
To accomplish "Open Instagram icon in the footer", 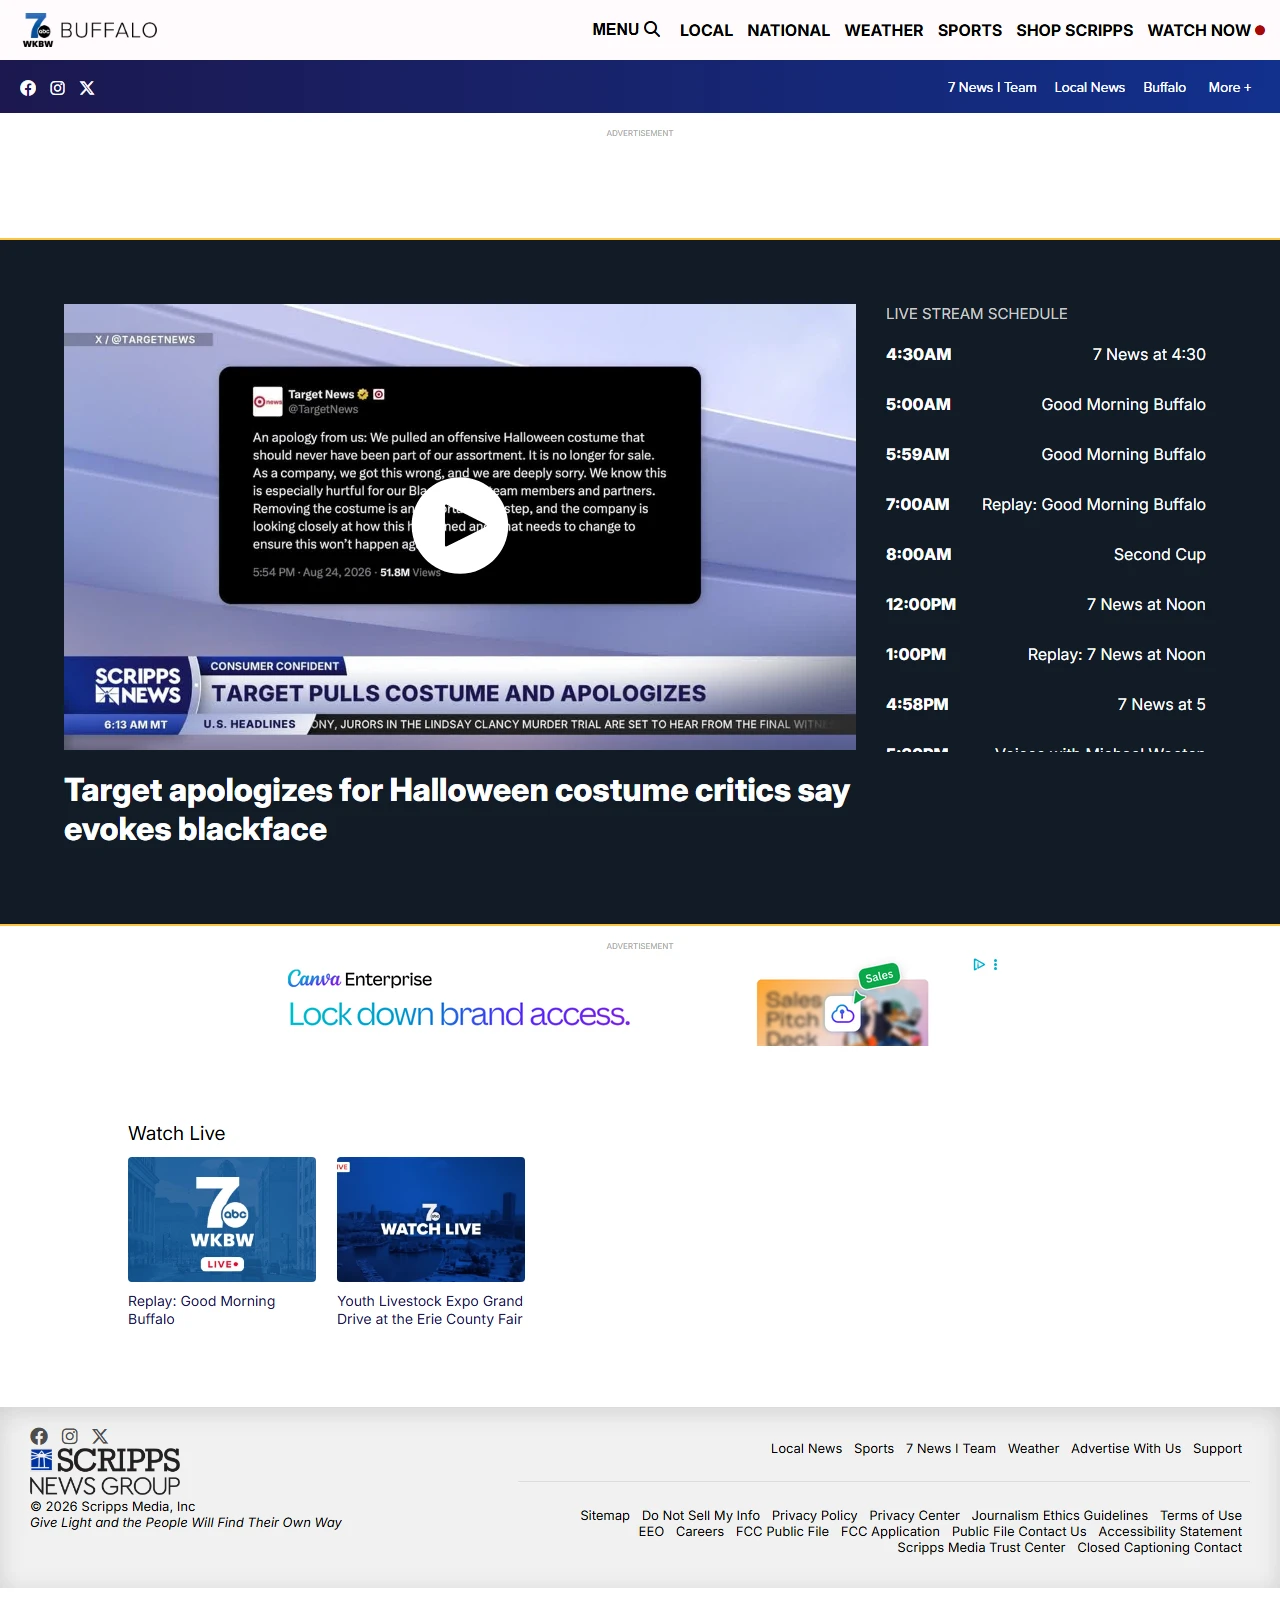I will (70, 1436).
